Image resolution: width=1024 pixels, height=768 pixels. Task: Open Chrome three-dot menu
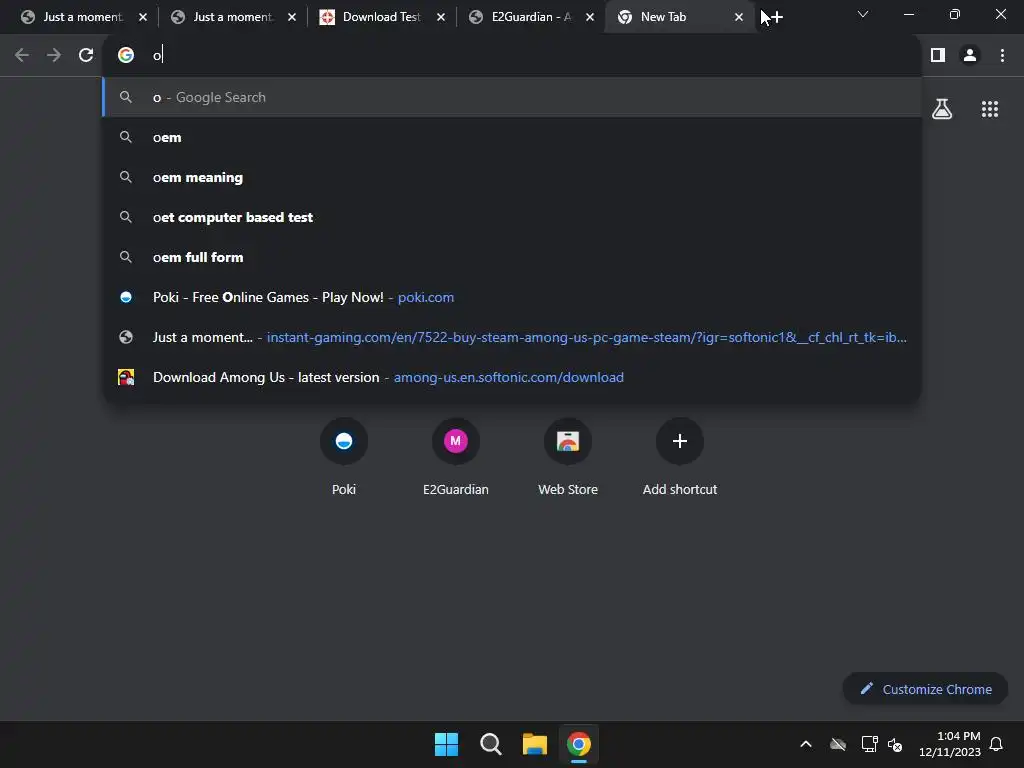(1002, 56)
